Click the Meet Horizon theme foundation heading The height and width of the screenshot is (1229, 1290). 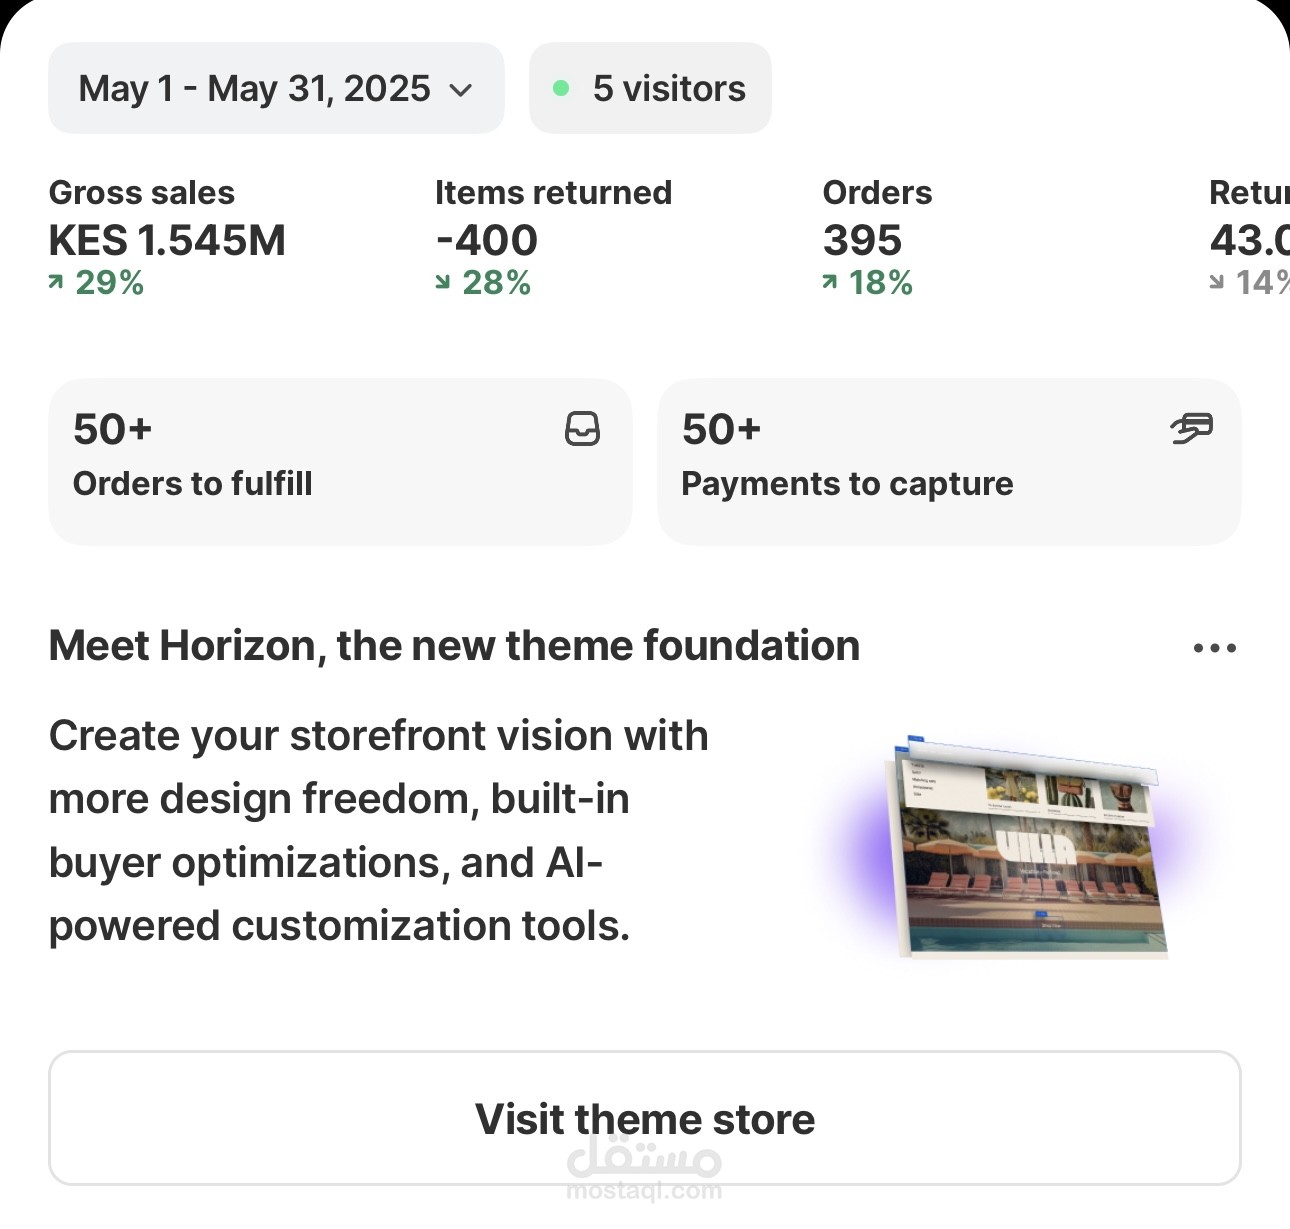(454, 646)
